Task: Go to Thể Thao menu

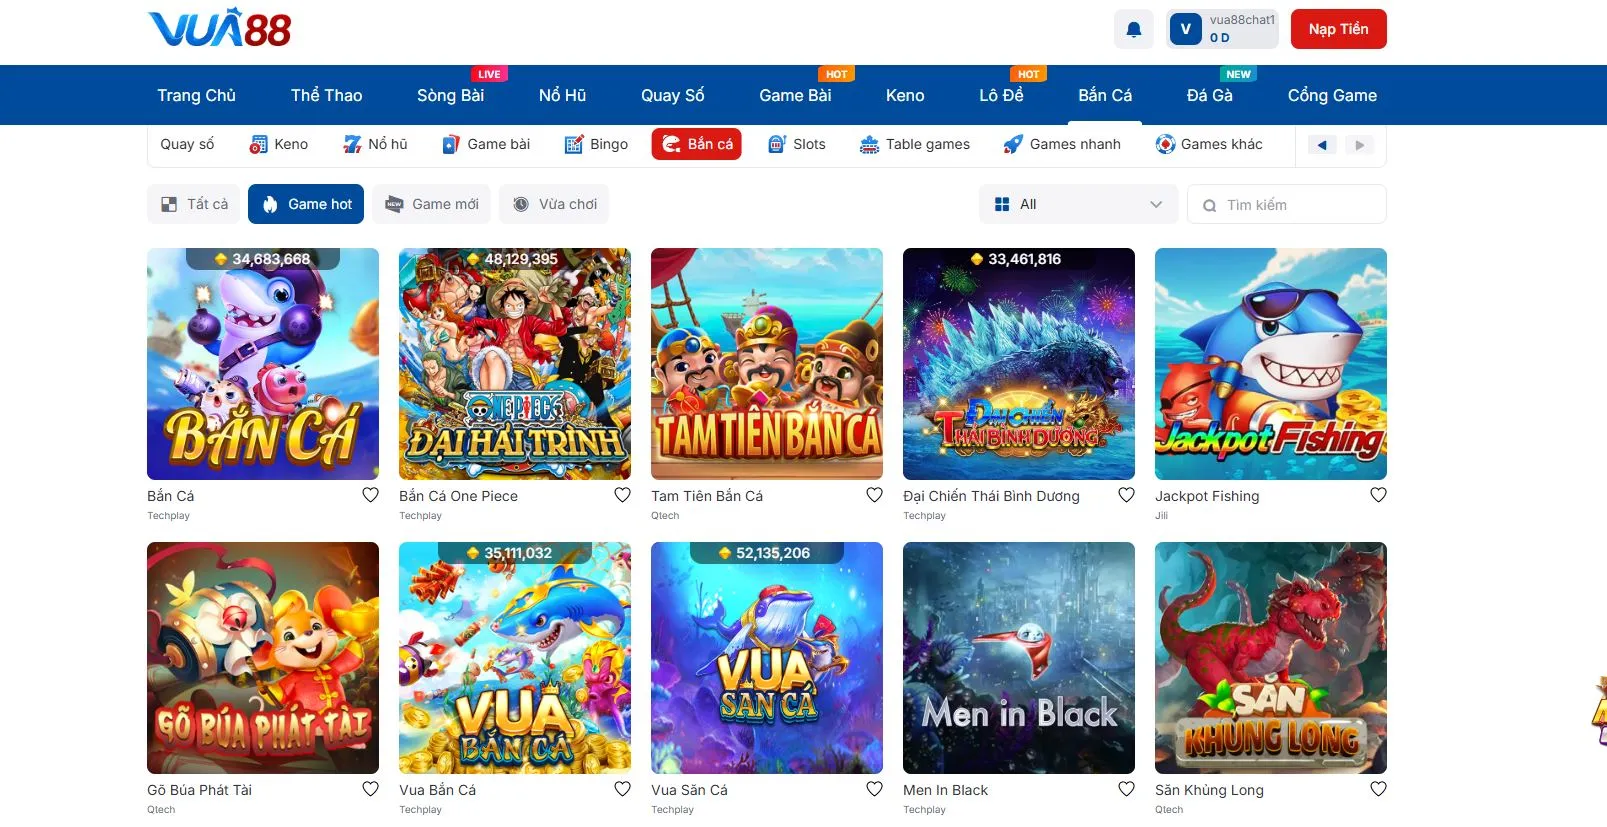Action: pyautogui.click(x=326, y=95)
